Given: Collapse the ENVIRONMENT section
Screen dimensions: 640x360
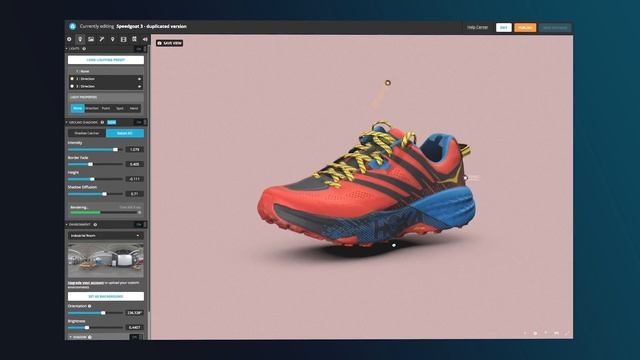Looking at the screenshot, I should coord(67,224).
